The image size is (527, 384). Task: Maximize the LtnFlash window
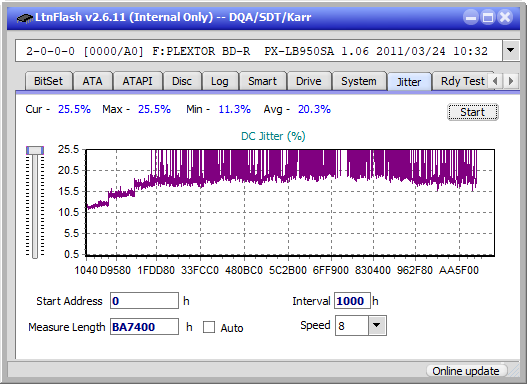[488, 17]
